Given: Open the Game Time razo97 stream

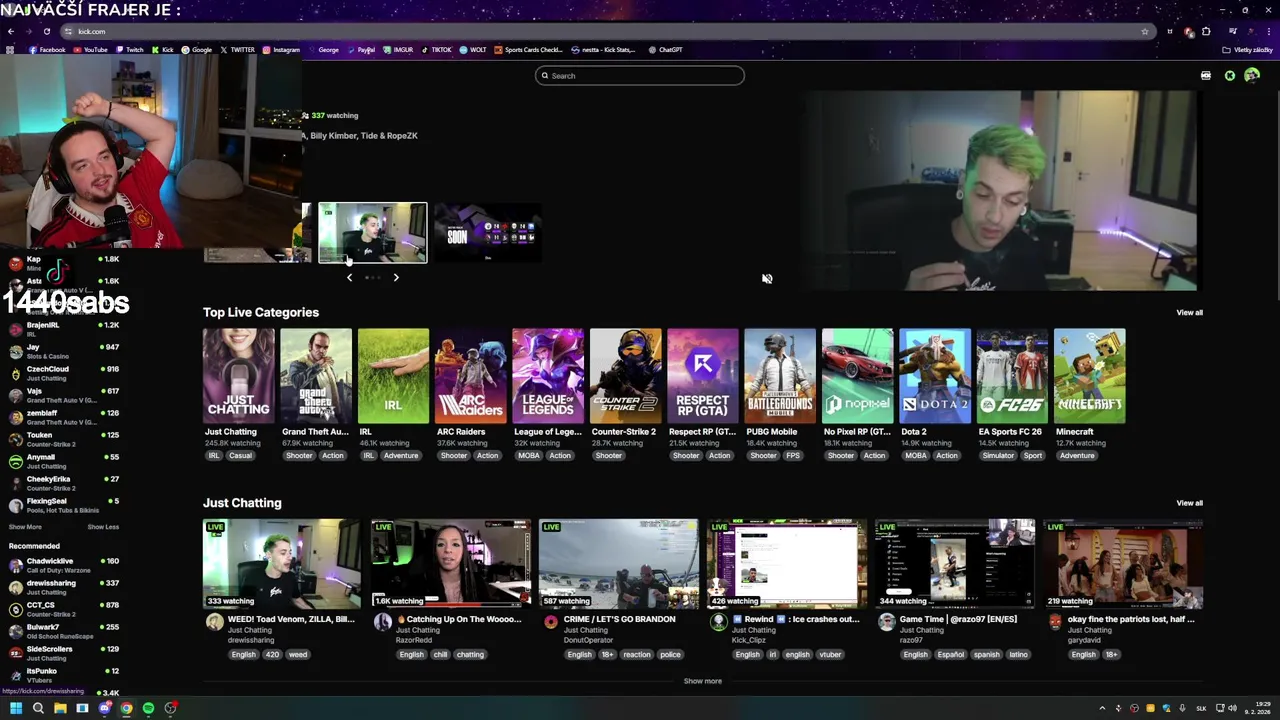Looking at the screenshot, I should coord(955,564).
